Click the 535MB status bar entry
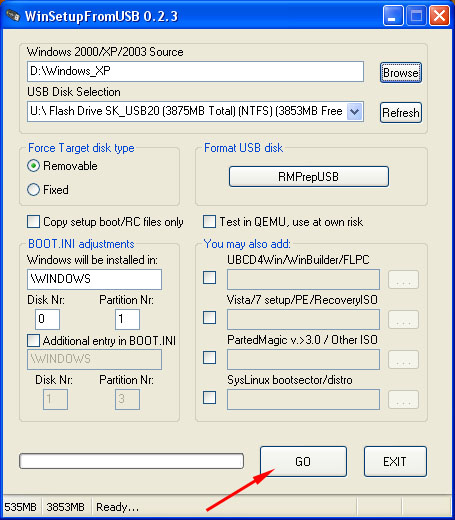Viewport: 455px width, 520px height. pos(21,507)
